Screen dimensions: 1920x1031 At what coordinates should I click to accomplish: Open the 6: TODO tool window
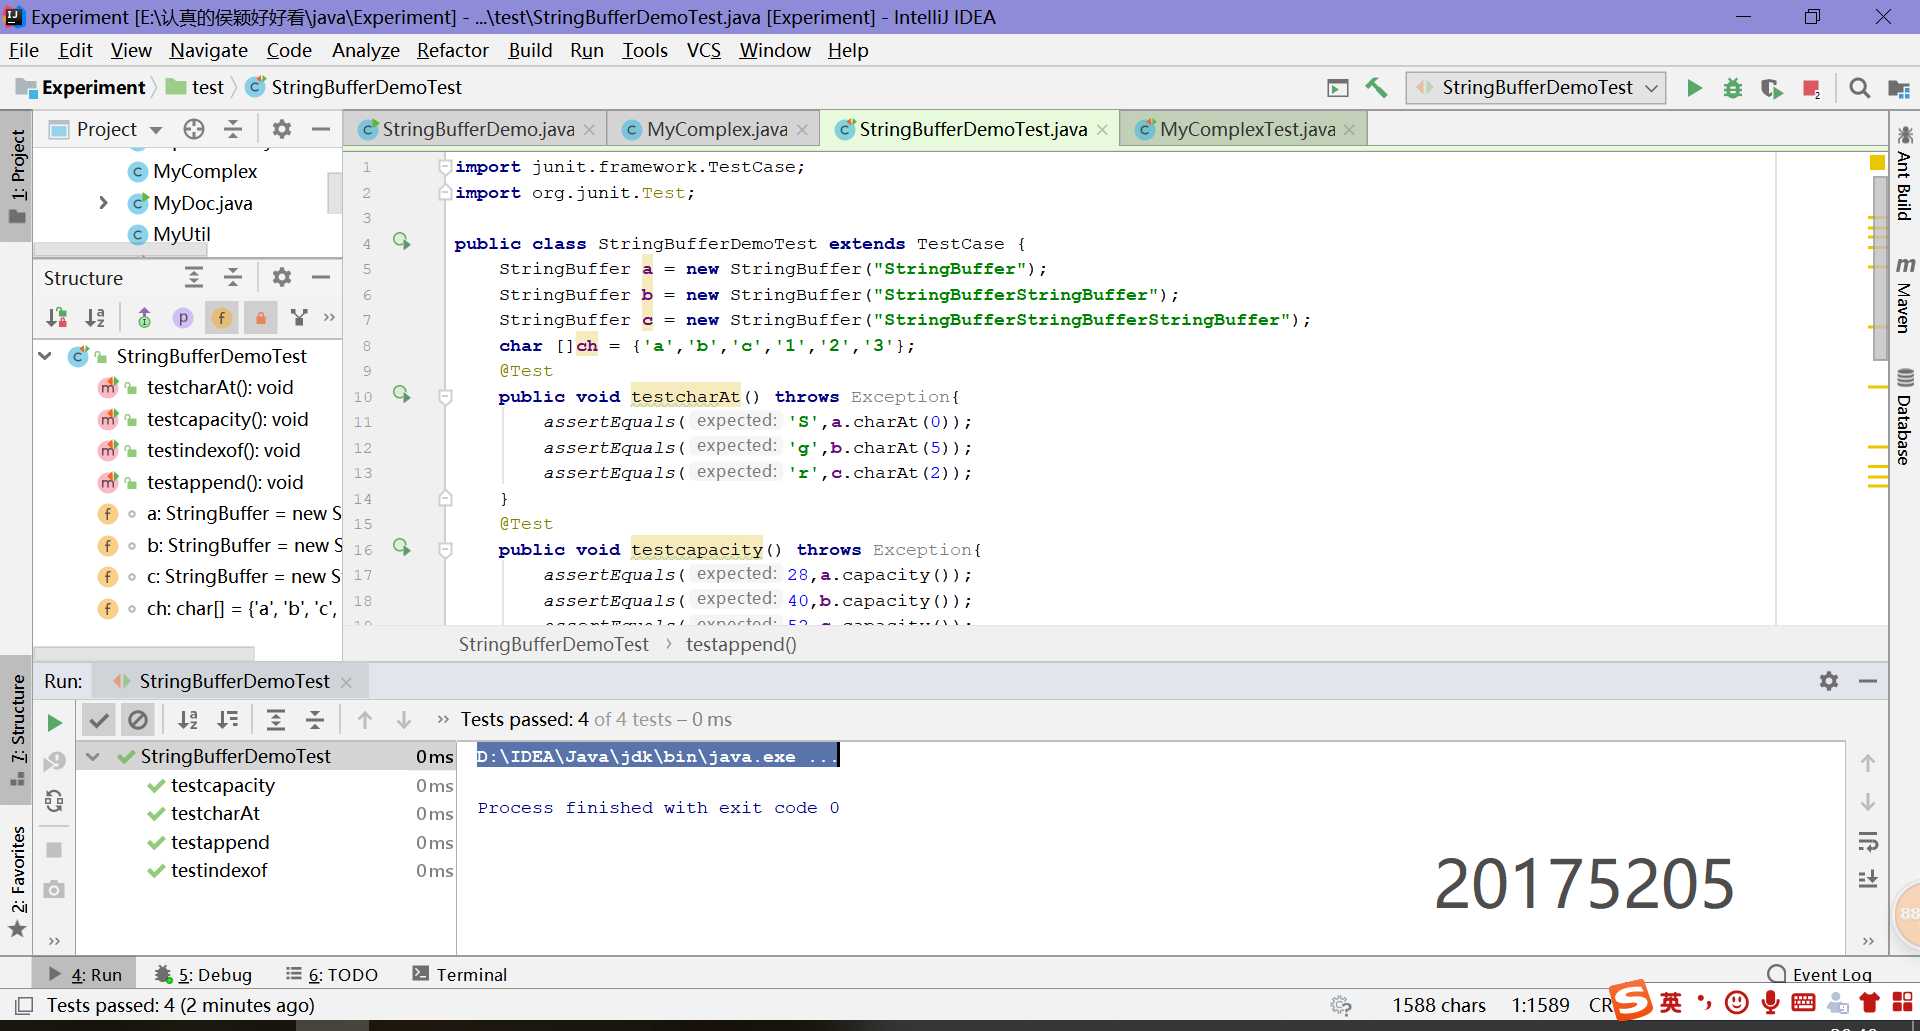tap(332, 975)
